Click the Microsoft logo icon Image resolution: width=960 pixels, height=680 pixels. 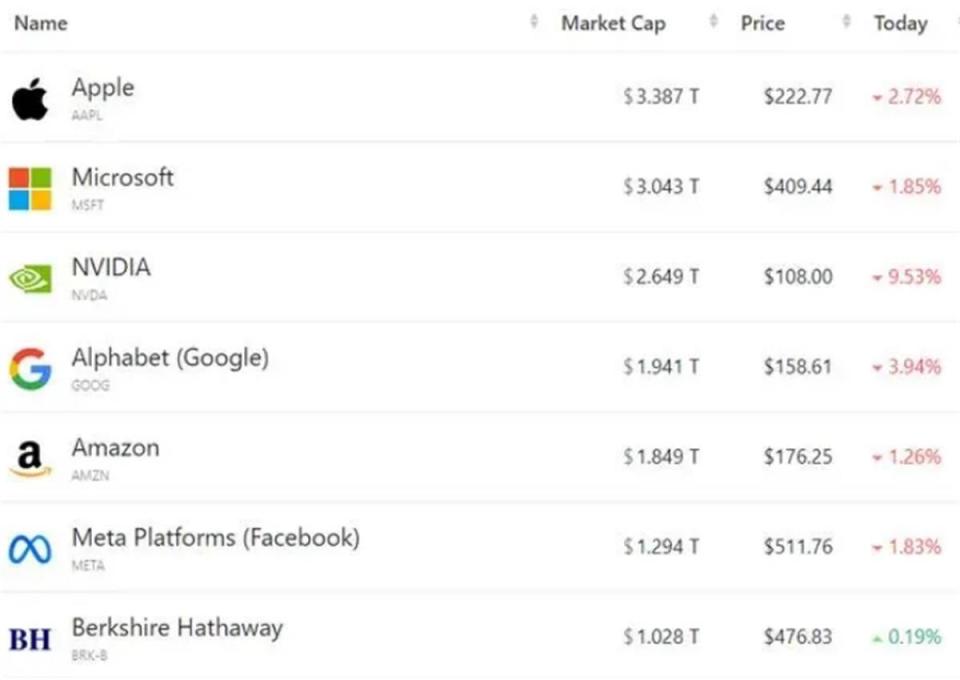click(x=30, y=189)
